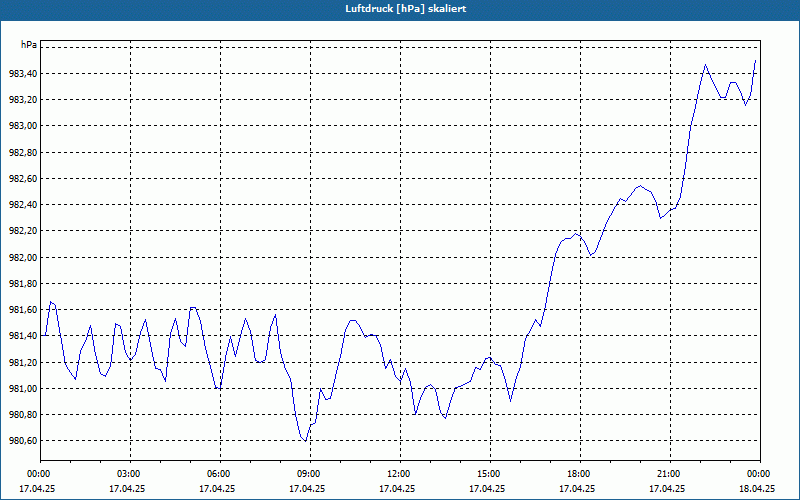Click the 983,00 y-axis value

point(23,126)
